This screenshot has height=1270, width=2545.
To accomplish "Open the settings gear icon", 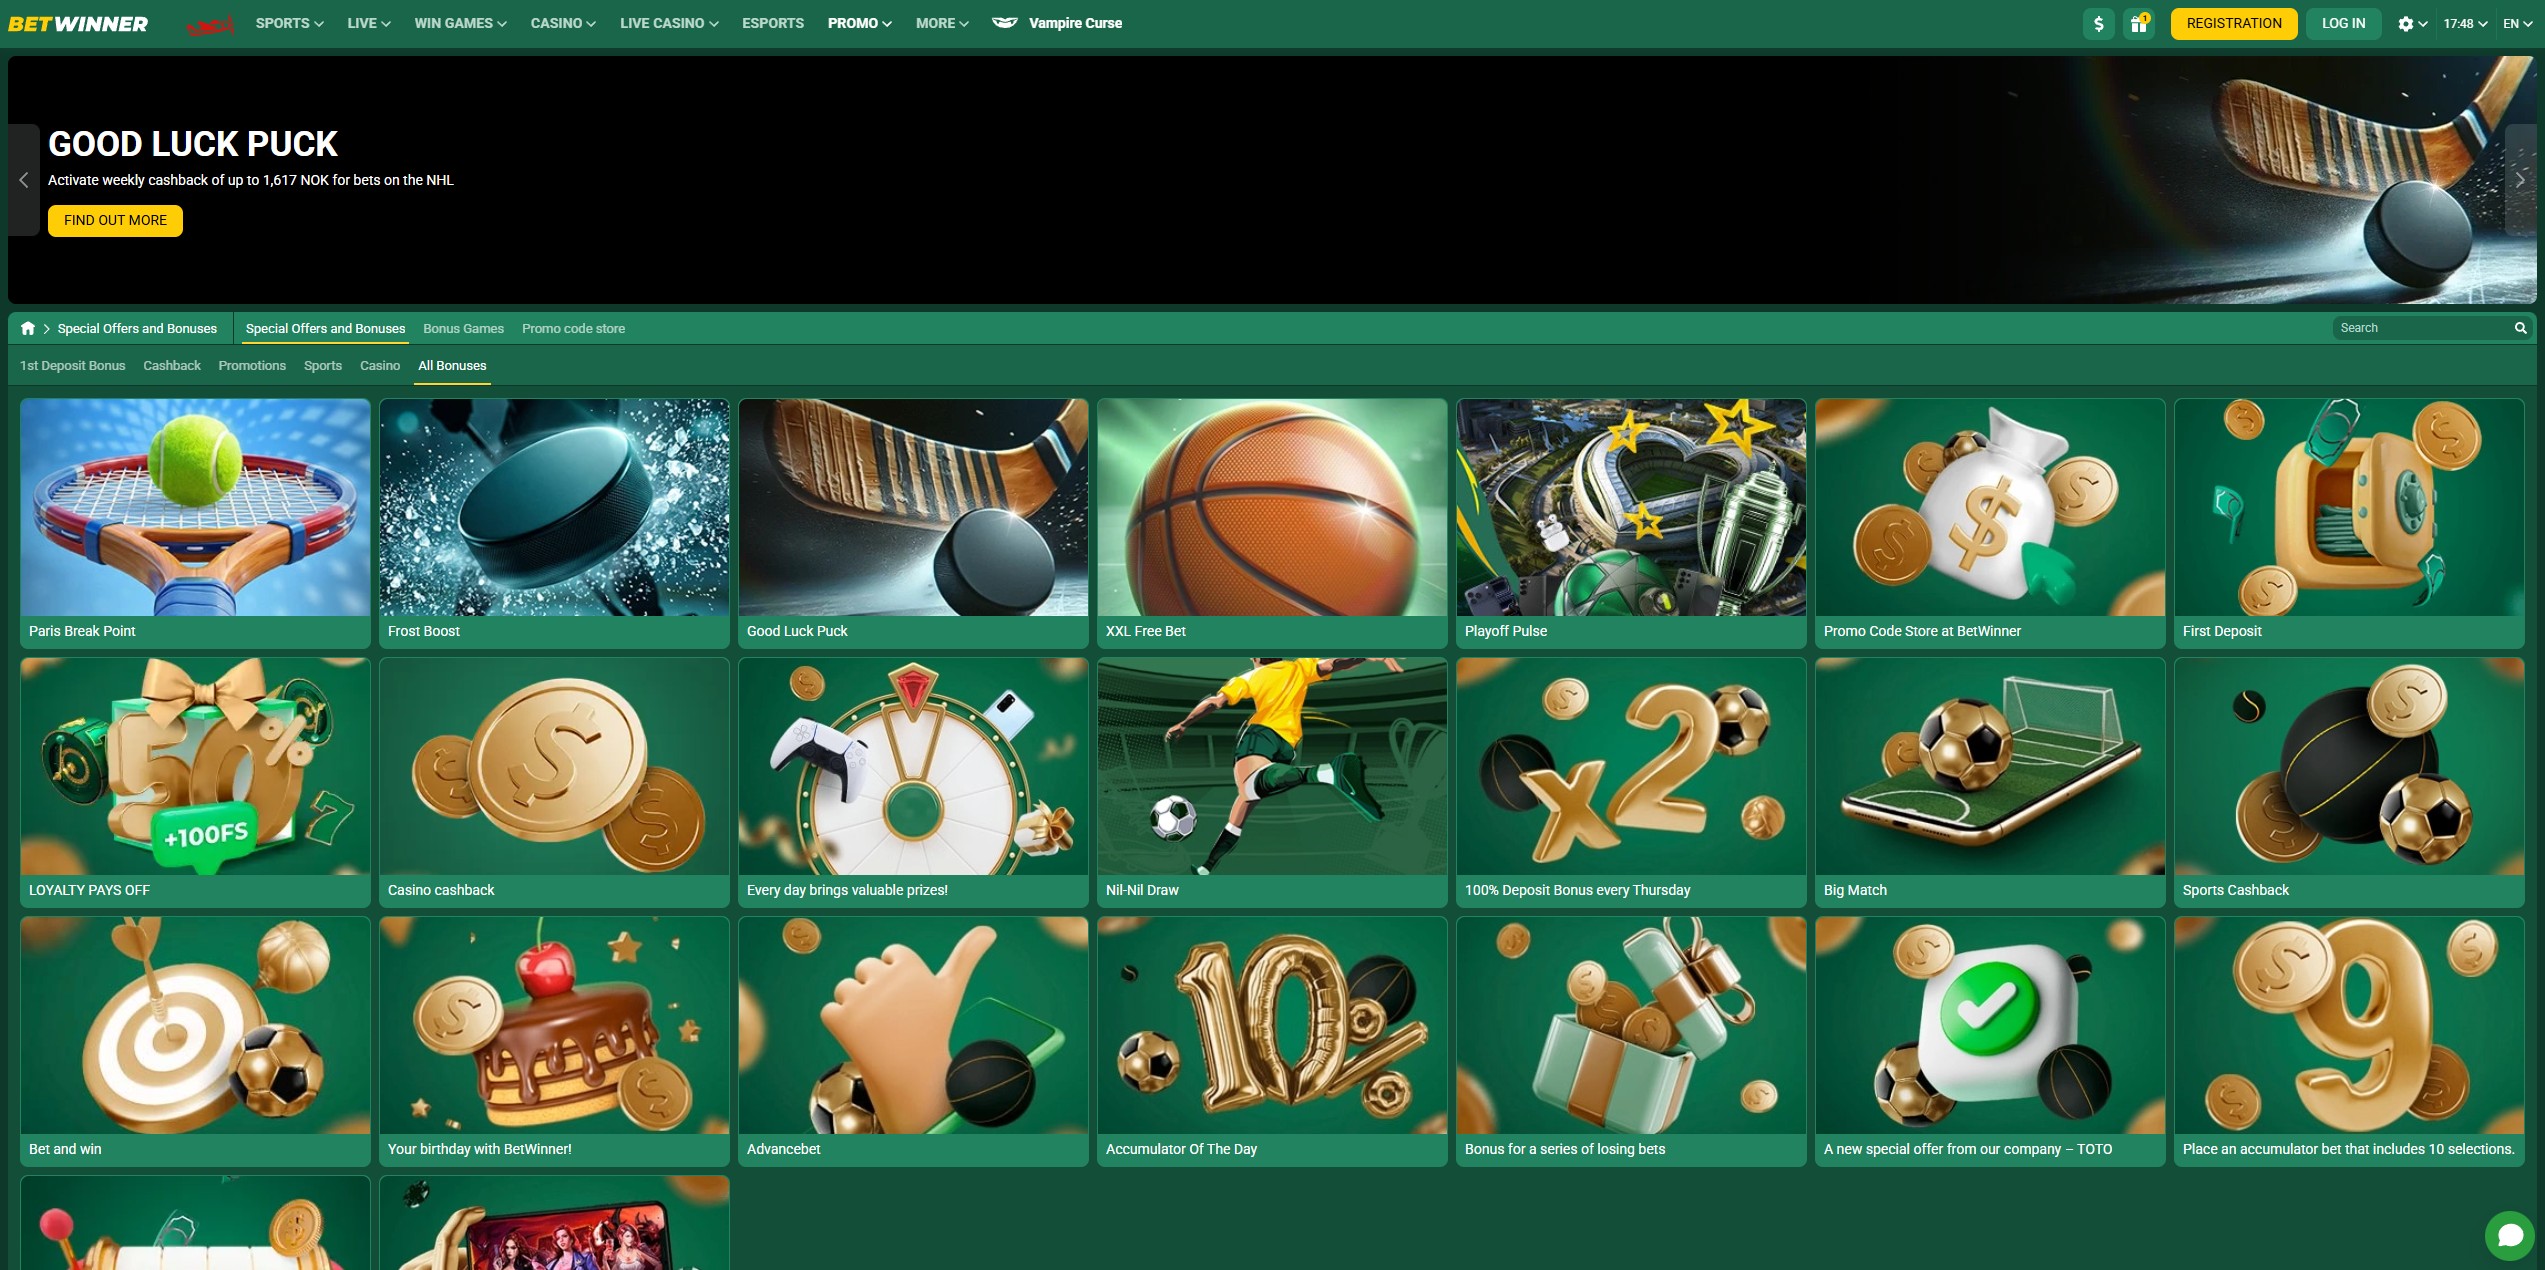I will [x=2405, y=24].
